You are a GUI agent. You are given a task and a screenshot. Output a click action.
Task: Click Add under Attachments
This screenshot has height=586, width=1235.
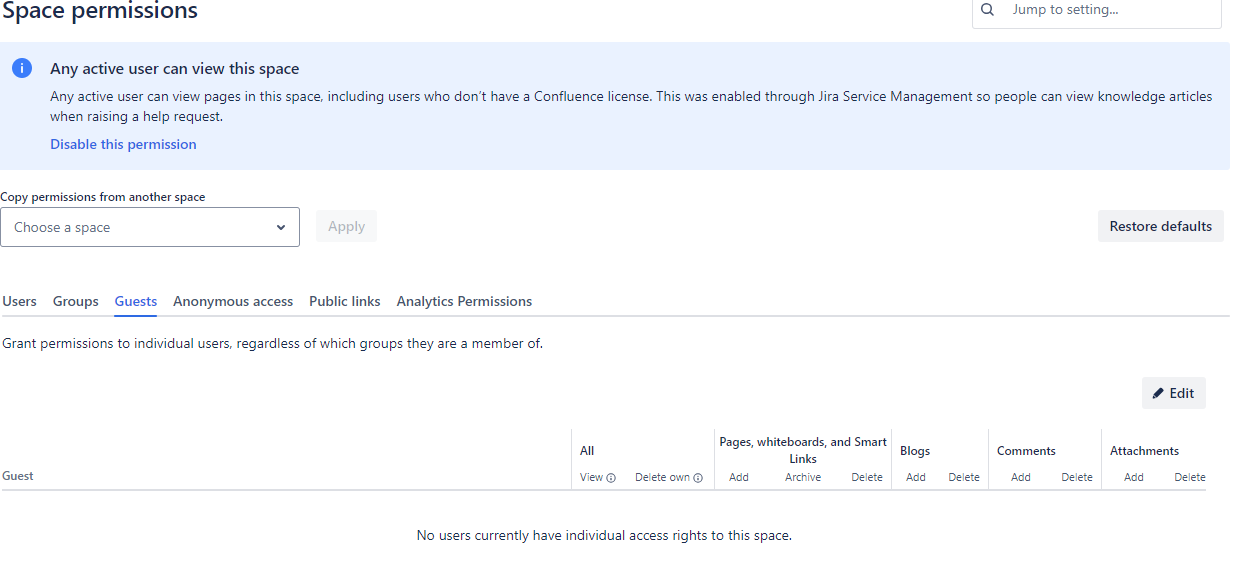click(x=1134, y=477)
